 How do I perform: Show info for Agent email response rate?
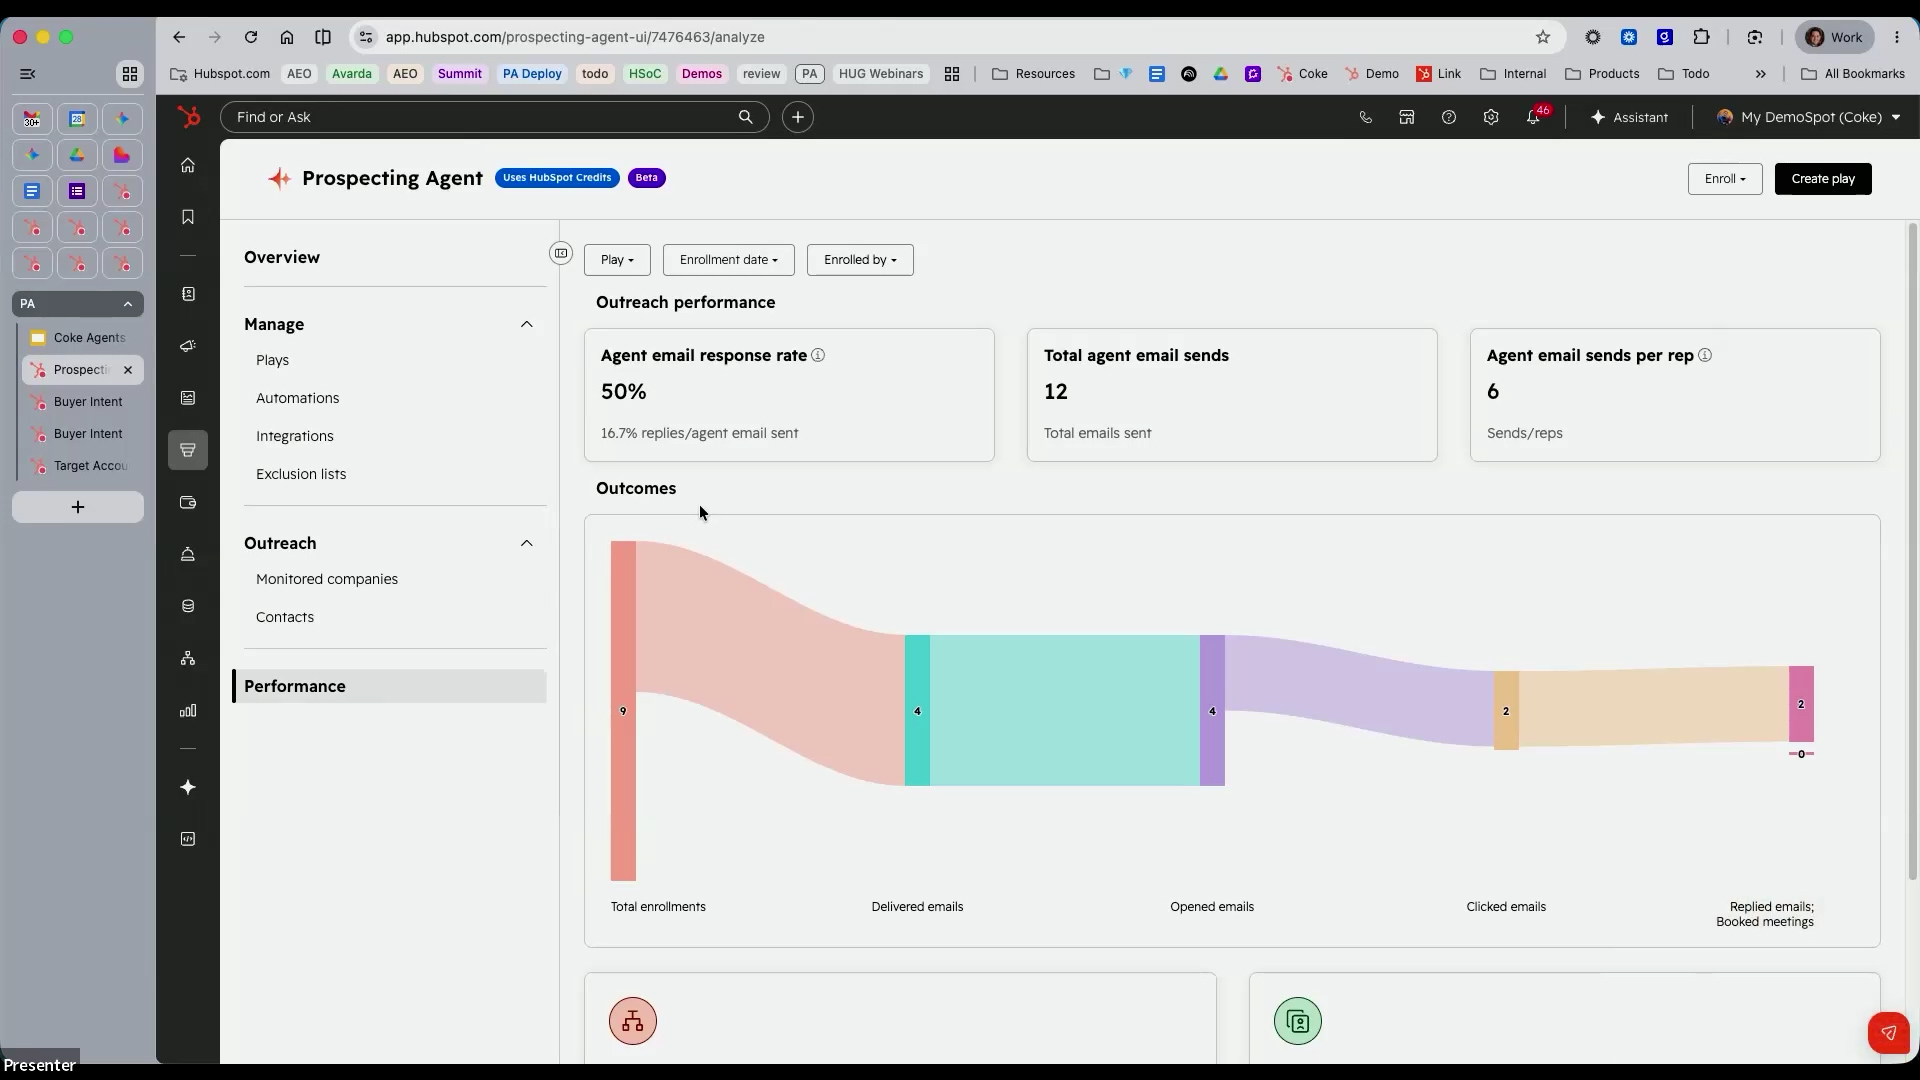tap(818, 355)
